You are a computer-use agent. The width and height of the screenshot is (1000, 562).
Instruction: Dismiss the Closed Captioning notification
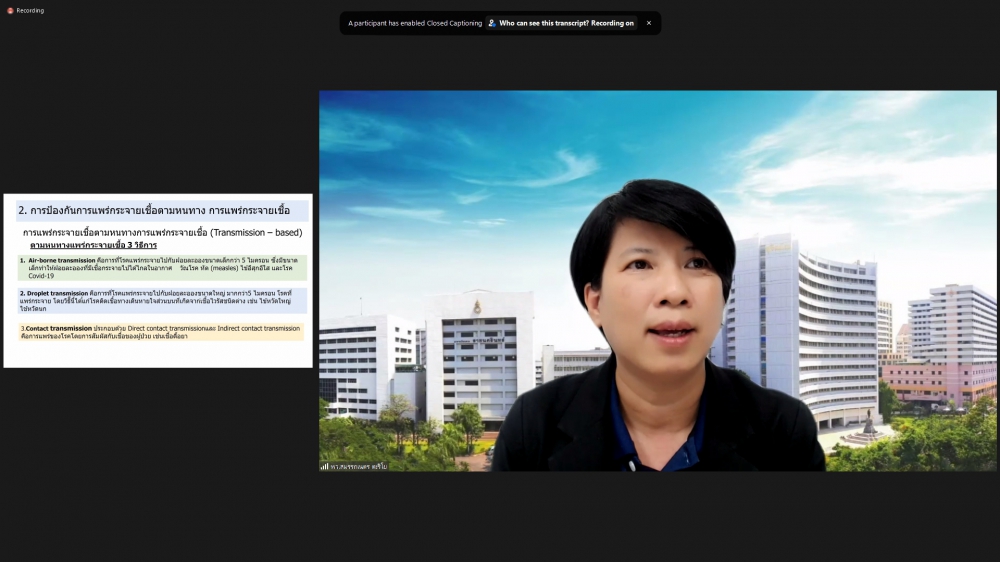648,23
